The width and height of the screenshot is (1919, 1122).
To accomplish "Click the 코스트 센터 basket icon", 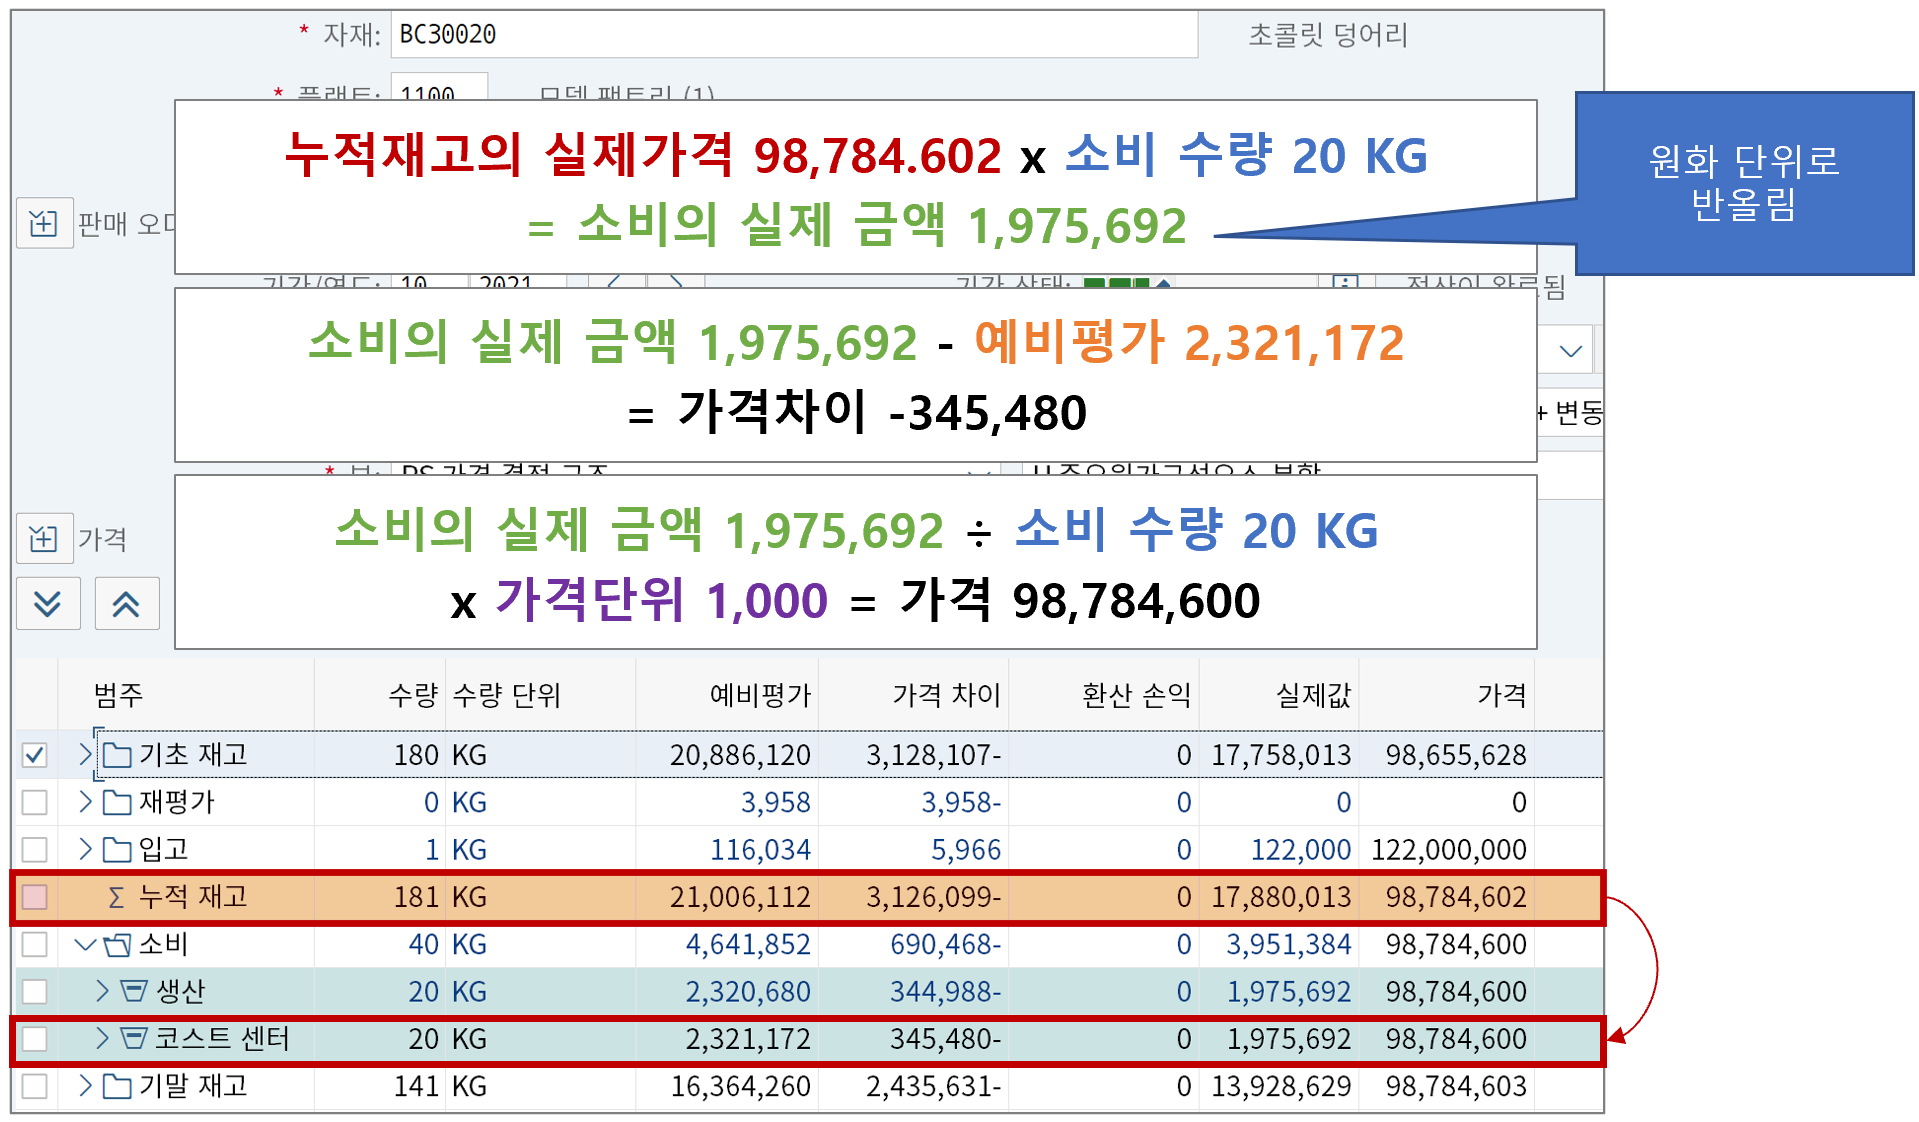I will click(134, 1038).
